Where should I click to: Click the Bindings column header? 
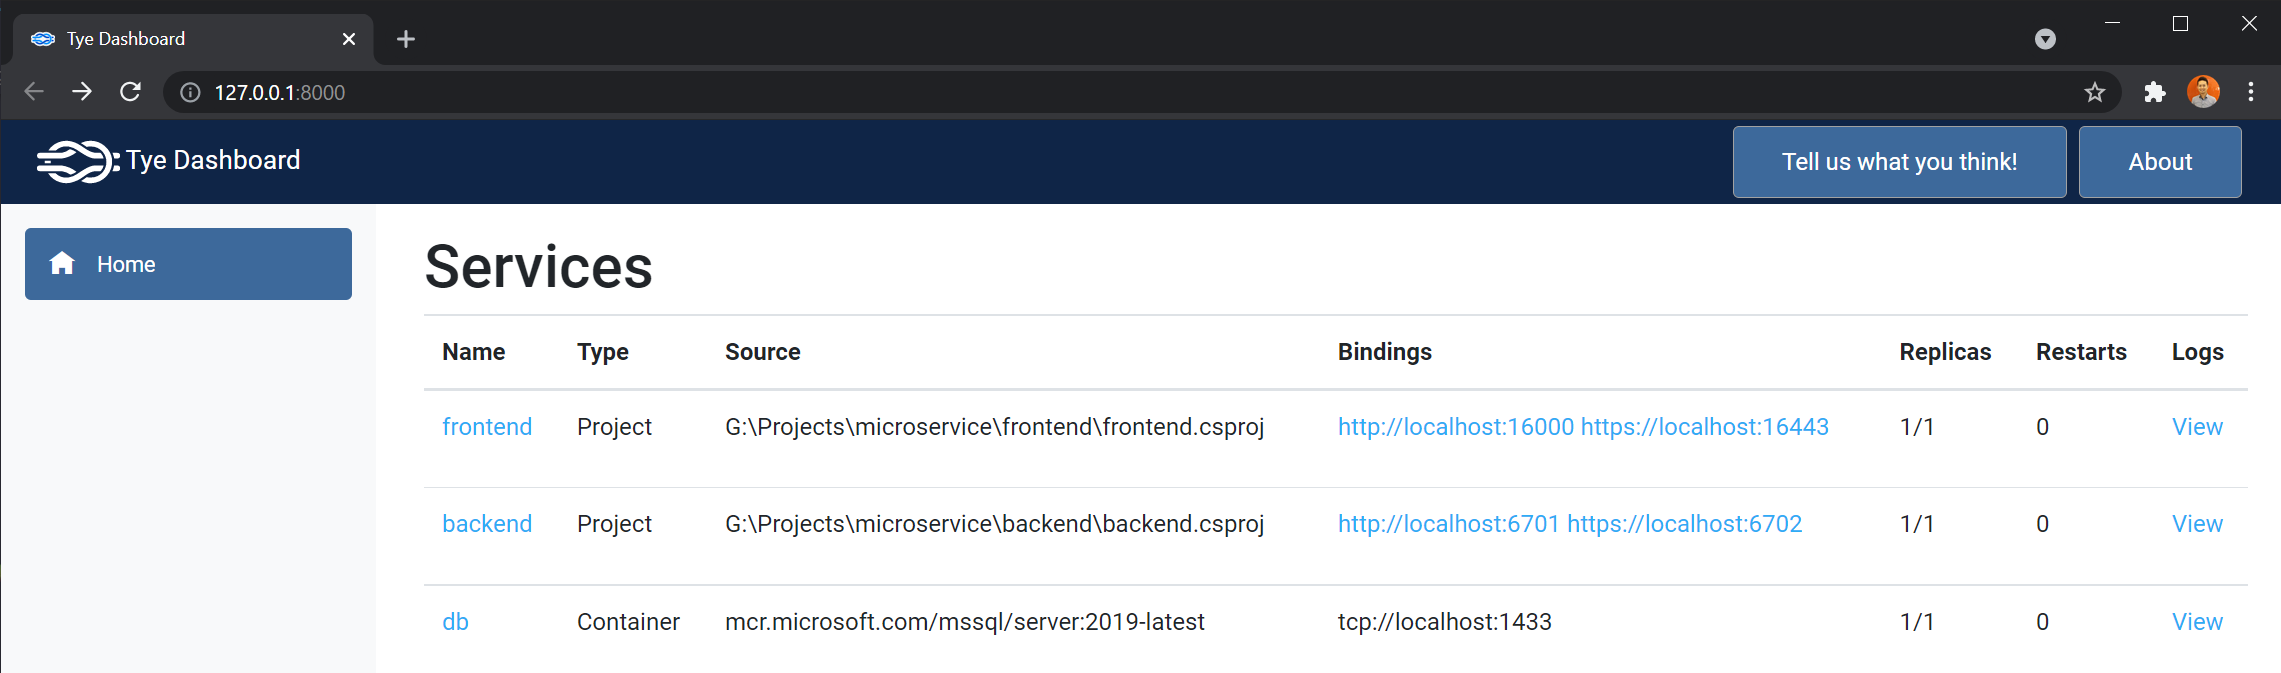[x=1385, y=352]
